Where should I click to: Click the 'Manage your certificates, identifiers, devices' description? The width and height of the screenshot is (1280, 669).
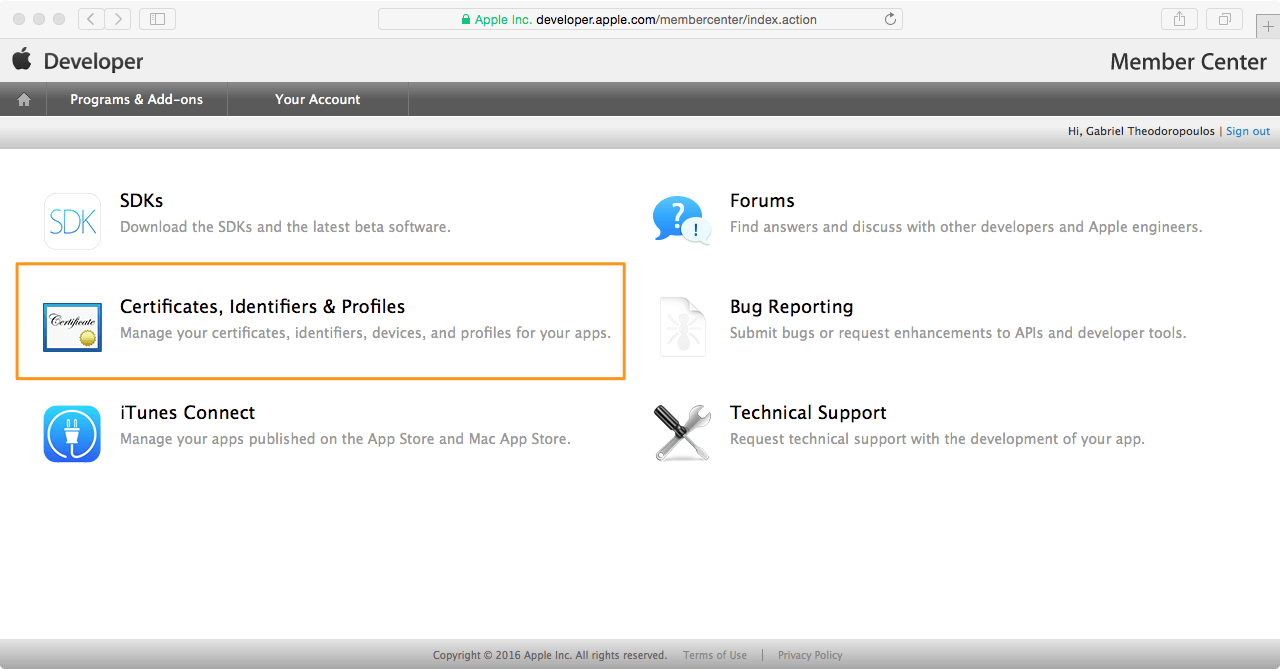[x=365, y=333]
